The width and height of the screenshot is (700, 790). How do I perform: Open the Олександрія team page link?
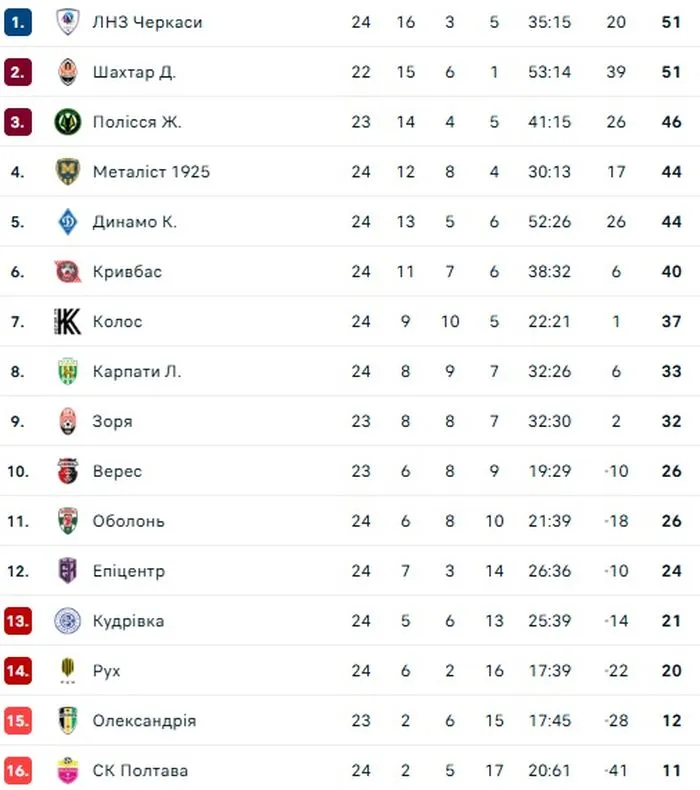(x=144, y=720)
